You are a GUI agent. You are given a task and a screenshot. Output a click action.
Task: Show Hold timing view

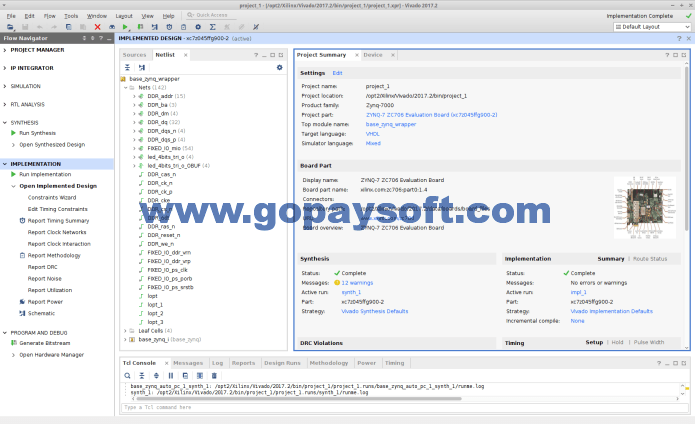[617, 342]
